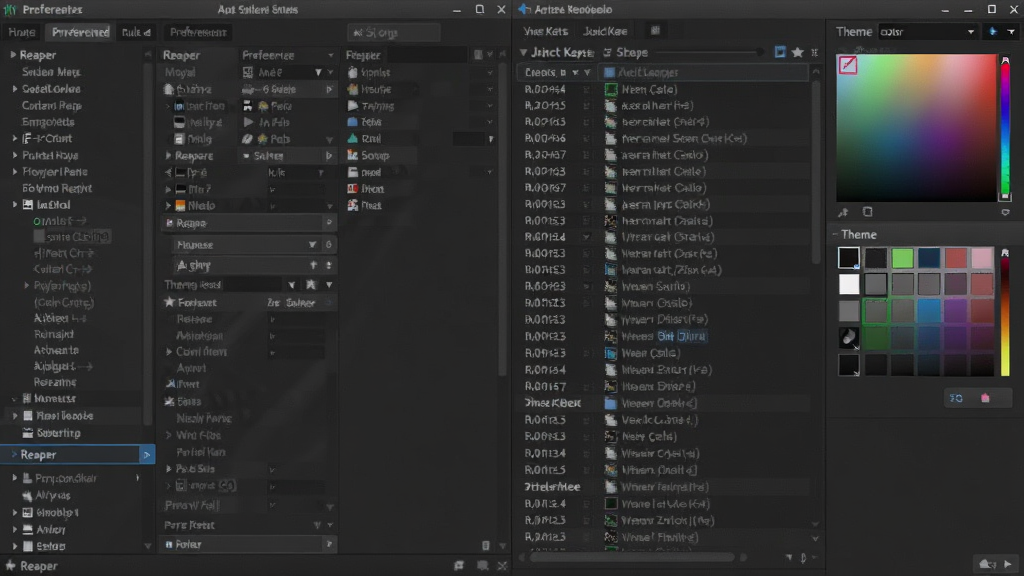The height and width of the screenshot is (576, 1024).
Task: Open the arrow dropdown right of diamond icon
Action: [x=1011, y=31]
